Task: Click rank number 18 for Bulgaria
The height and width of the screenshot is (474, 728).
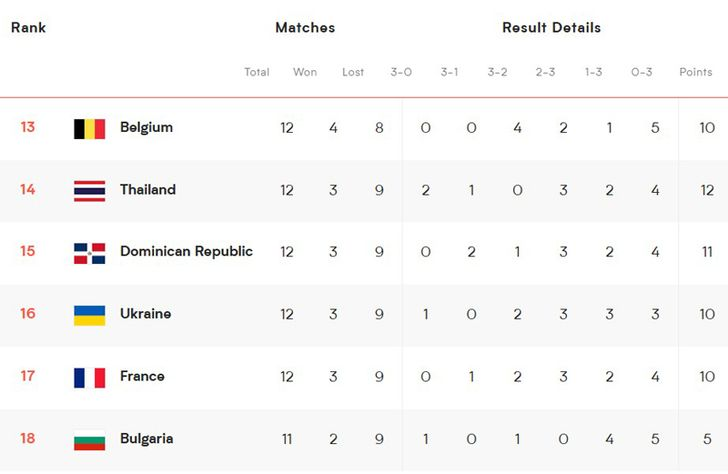Action: tap(27, 438)
